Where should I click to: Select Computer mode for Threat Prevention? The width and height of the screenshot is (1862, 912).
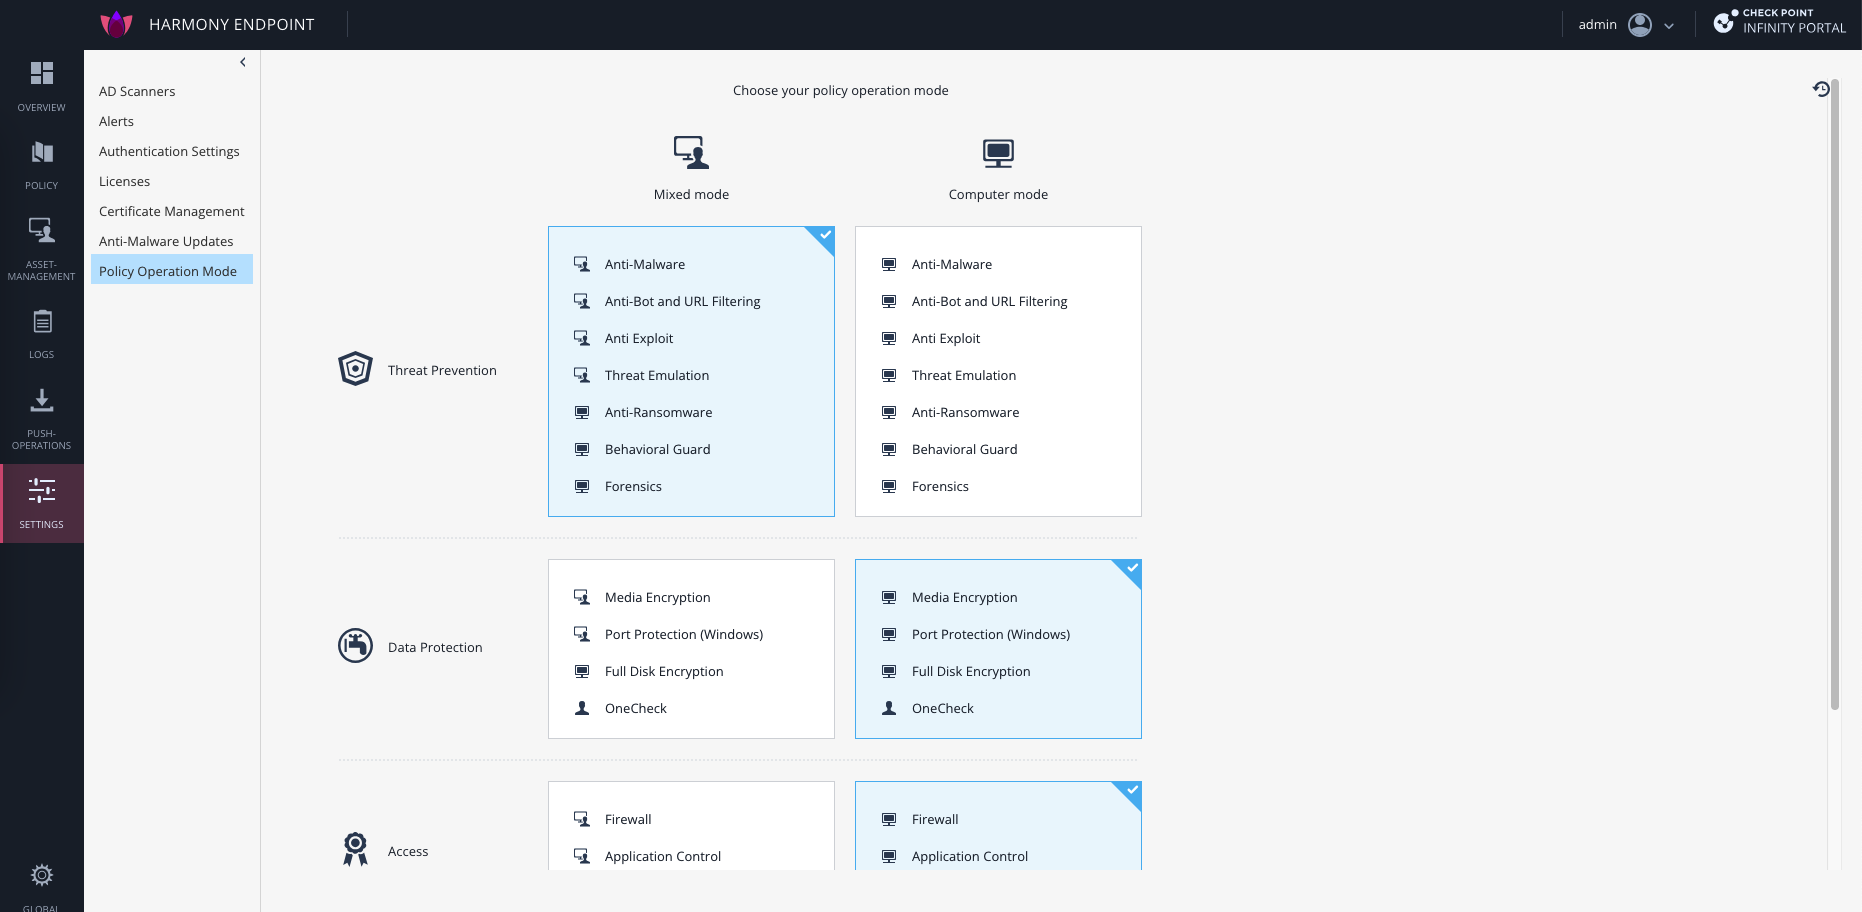tap(997, 371)
